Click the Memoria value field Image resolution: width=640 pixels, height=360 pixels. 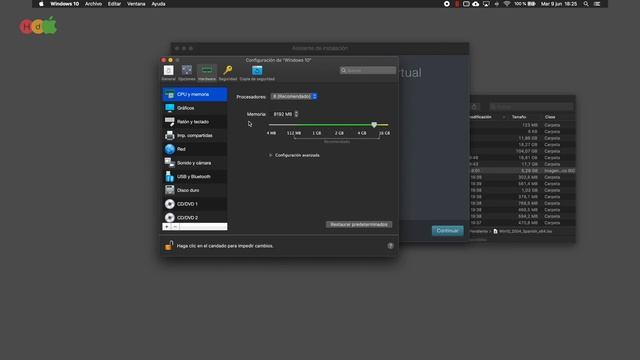pyautogui.click(x=283, y=114)
